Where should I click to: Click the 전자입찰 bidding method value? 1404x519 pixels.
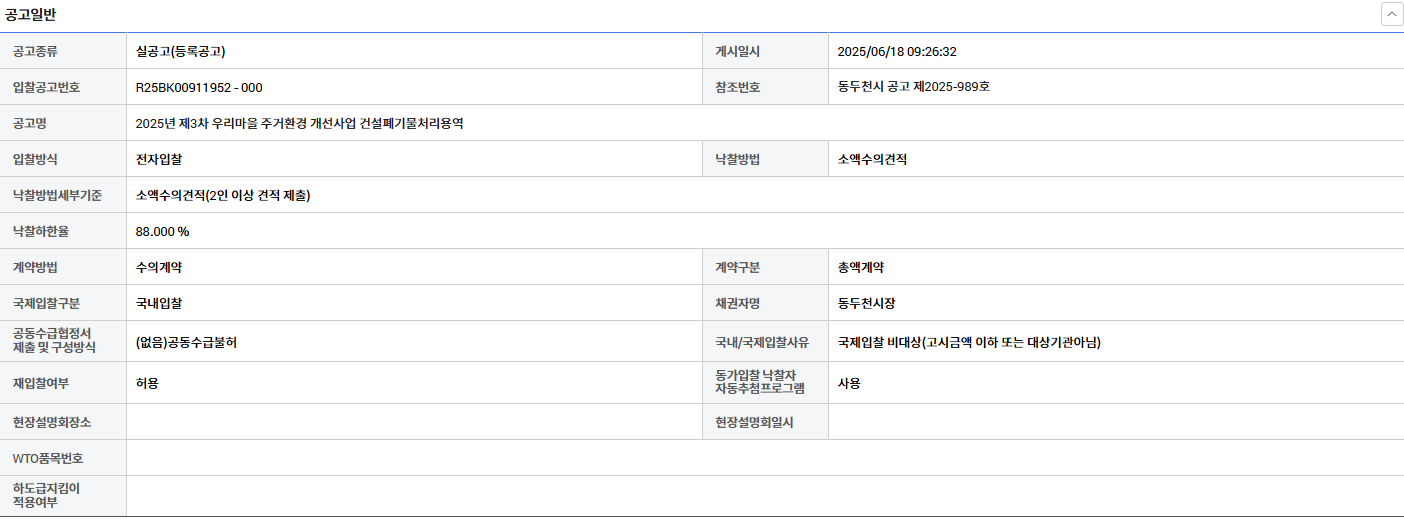(159, 159)
